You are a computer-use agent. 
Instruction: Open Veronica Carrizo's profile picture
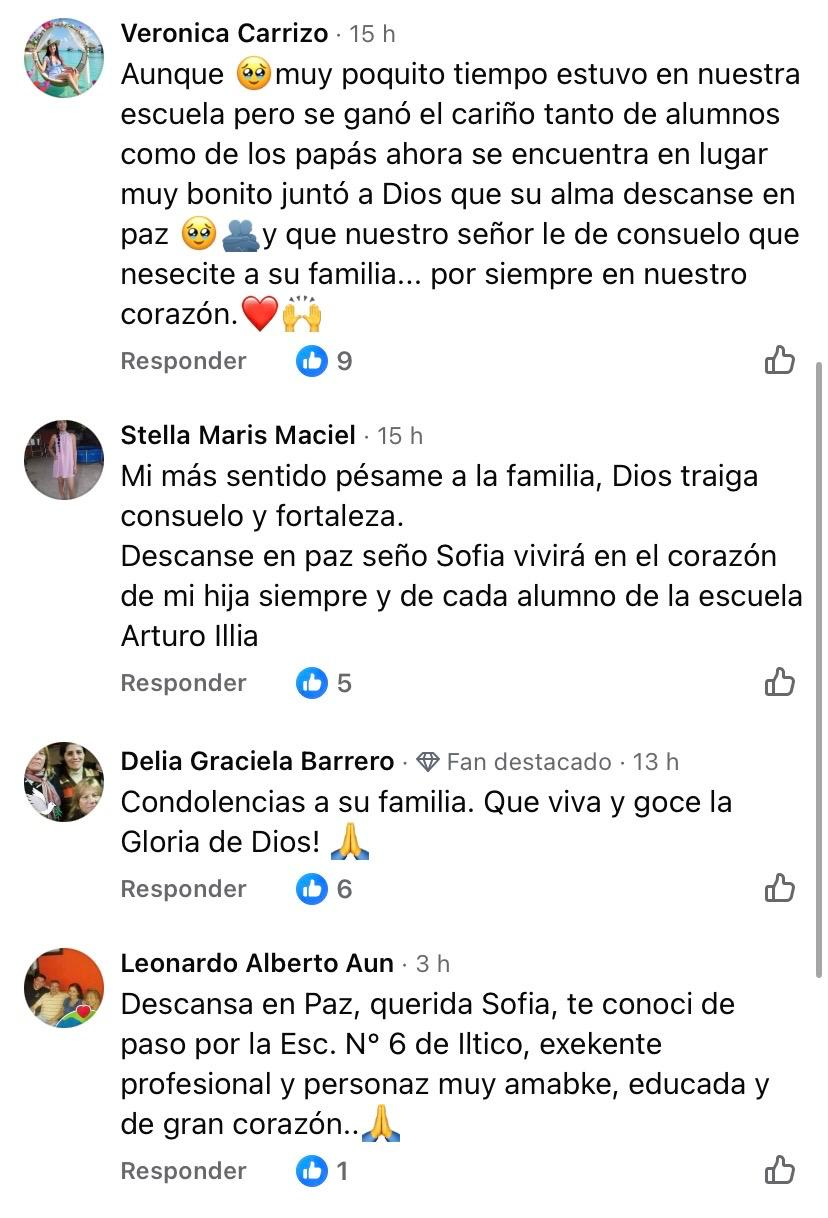(x=64, y=58)
